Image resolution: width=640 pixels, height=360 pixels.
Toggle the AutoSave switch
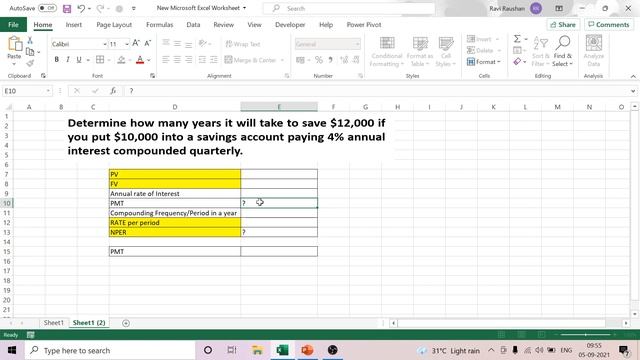pyautogui.click(x=47, y=8)
